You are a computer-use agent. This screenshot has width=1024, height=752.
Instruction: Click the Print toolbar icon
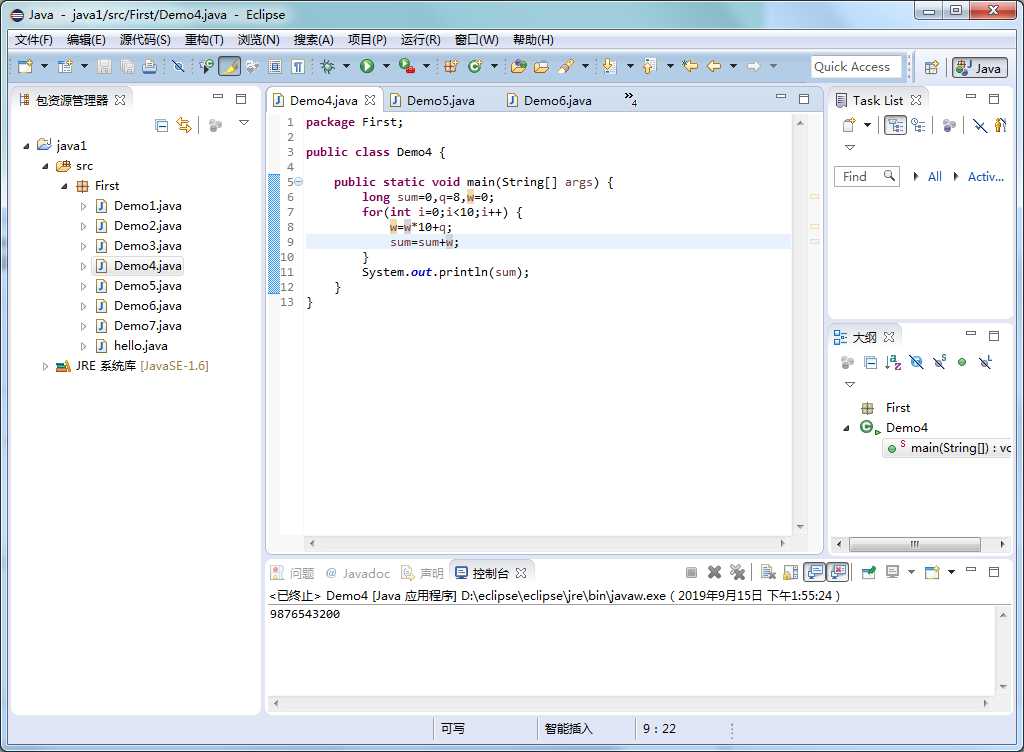150,66
